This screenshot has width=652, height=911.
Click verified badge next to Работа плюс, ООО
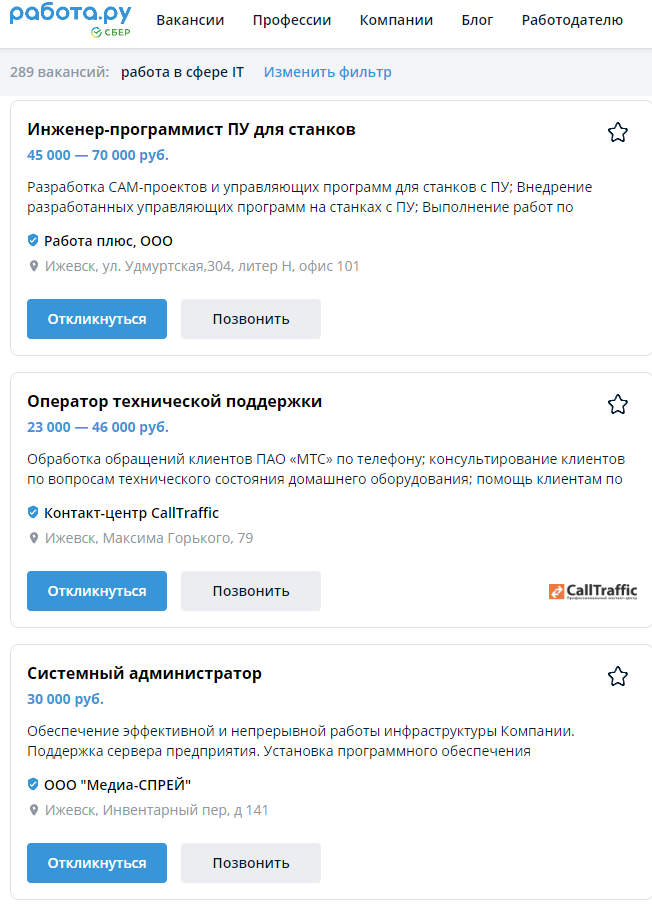click(x=33, y=240)
